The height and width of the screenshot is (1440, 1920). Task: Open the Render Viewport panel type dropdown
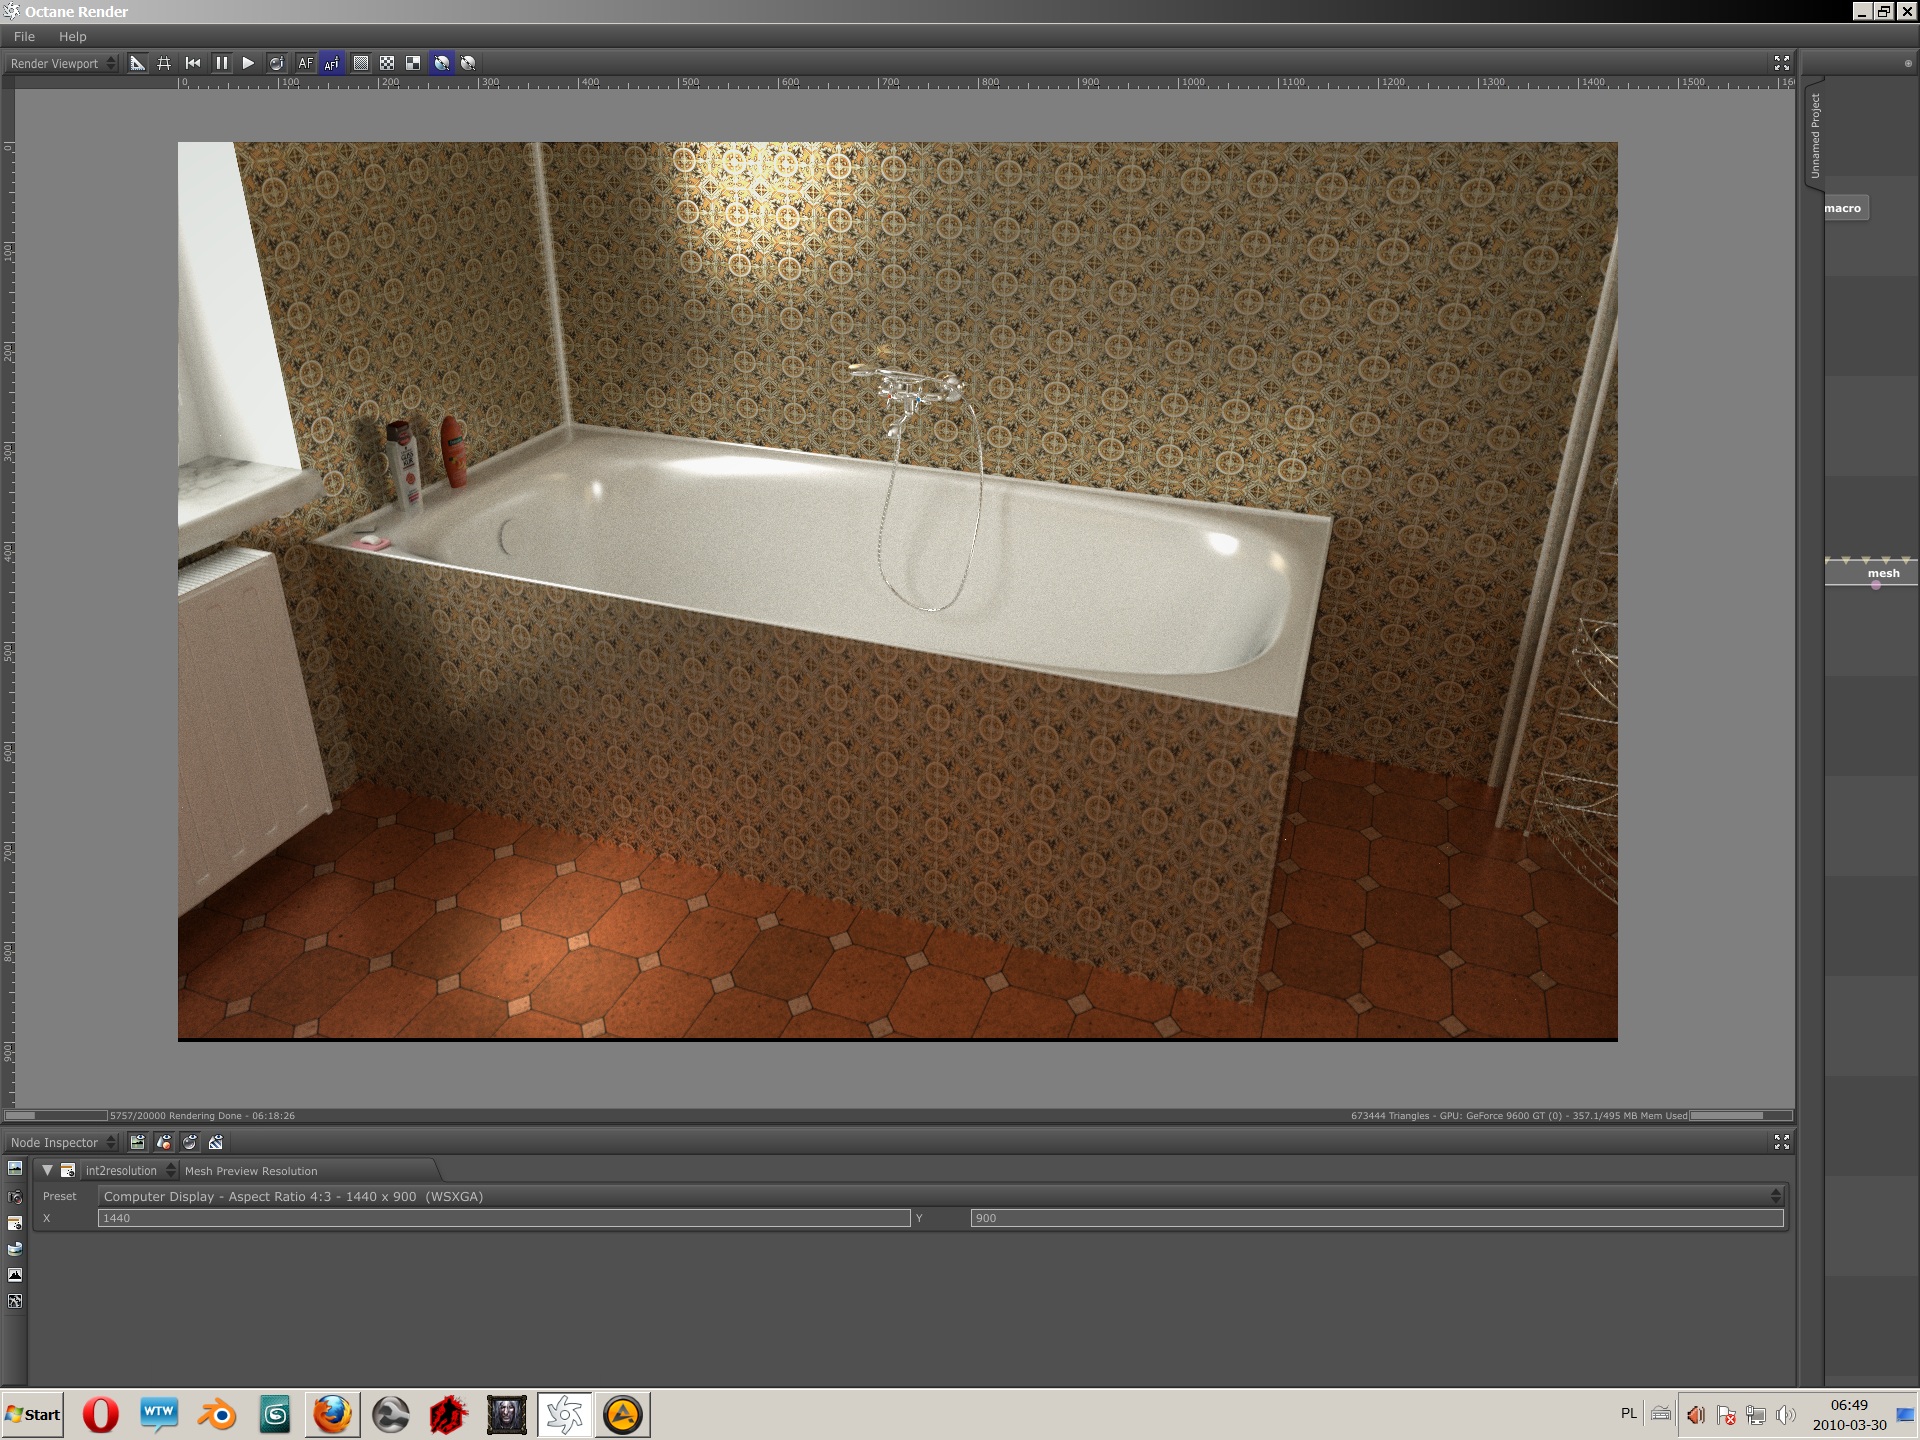tap(62, 63)
